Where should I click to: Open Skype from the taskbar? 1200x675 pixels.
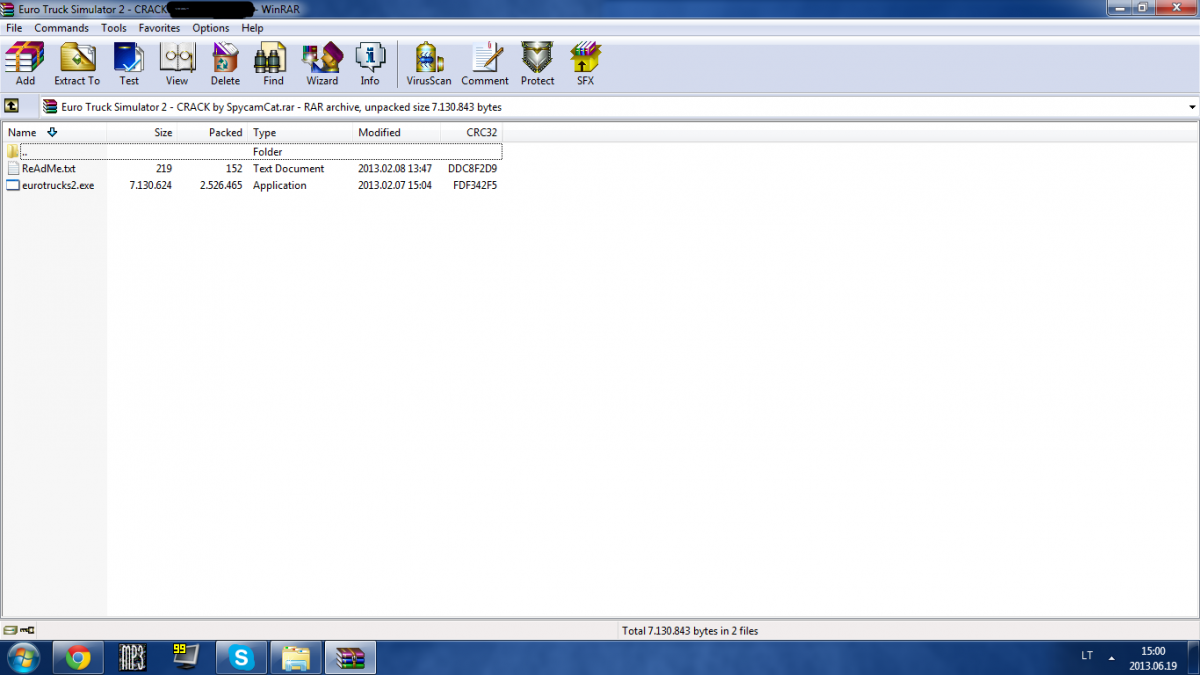coord(240,658)
